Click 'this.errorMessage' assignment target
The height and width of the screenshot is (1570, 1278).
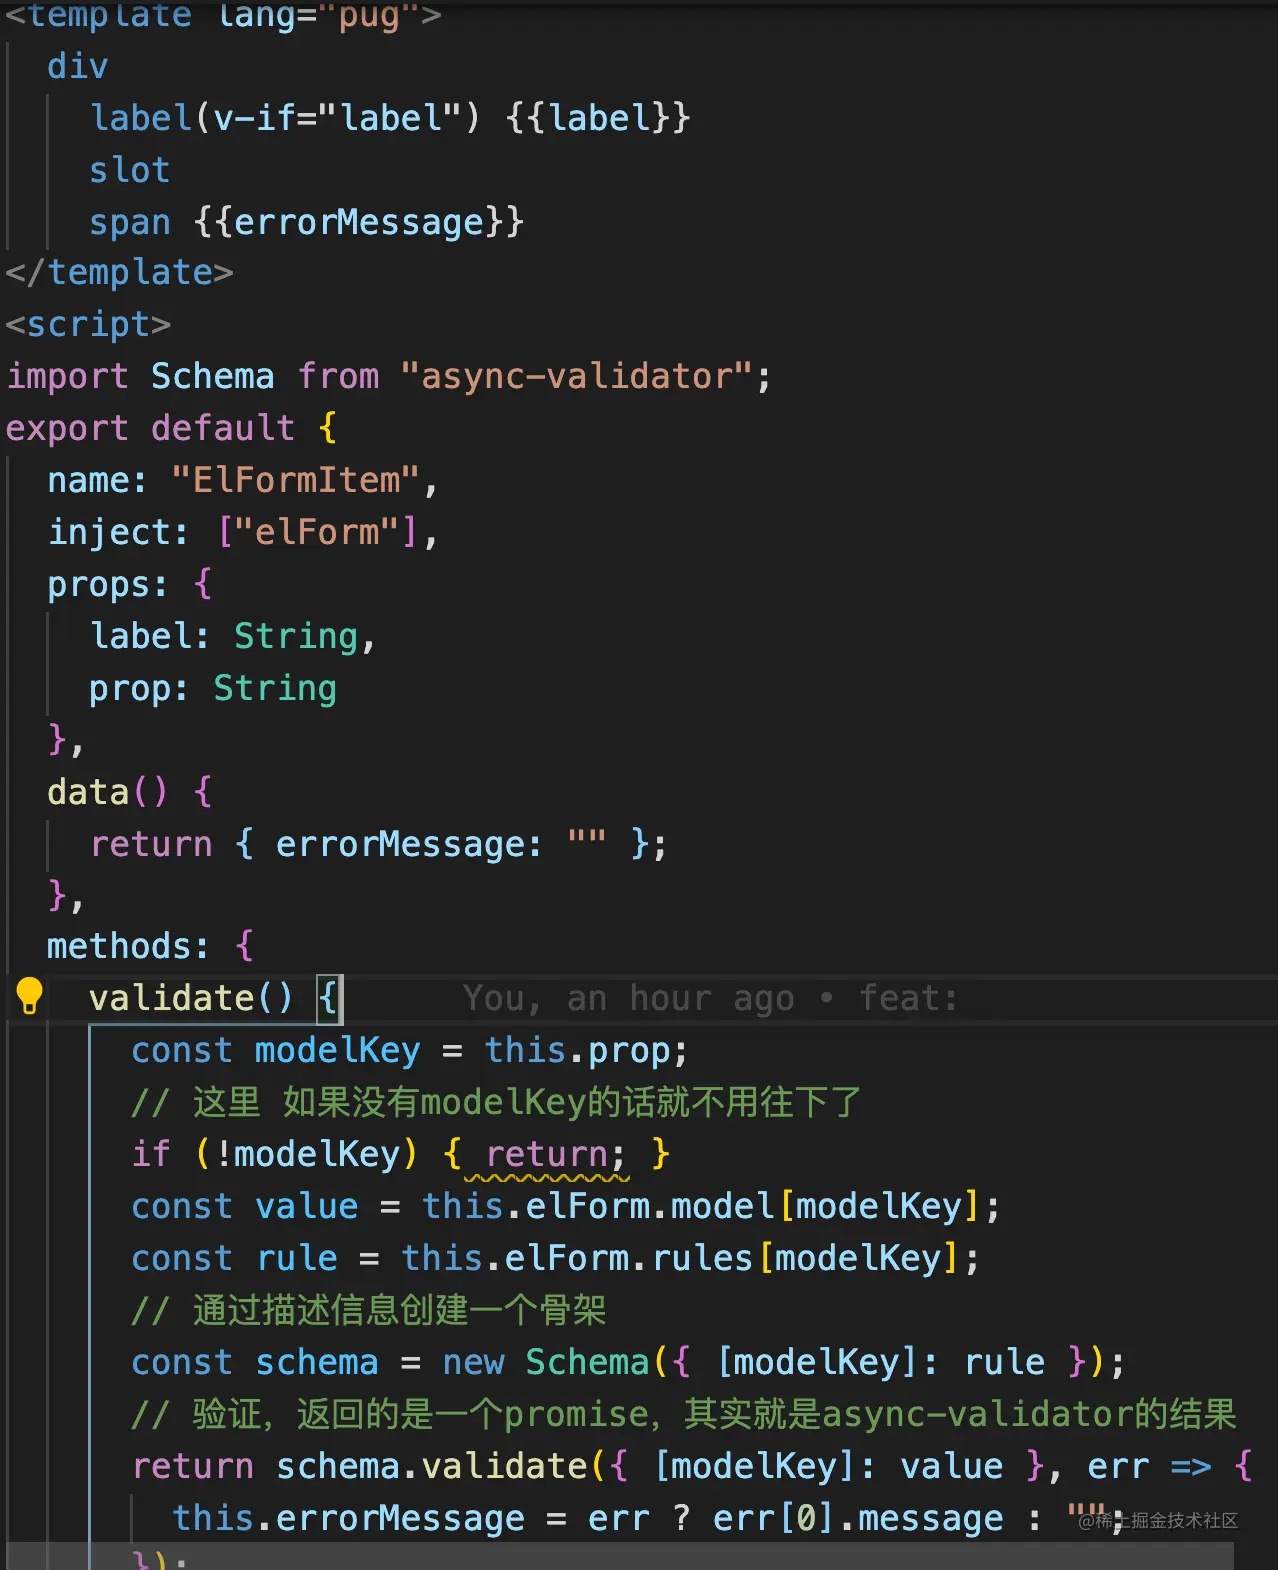348,1518
